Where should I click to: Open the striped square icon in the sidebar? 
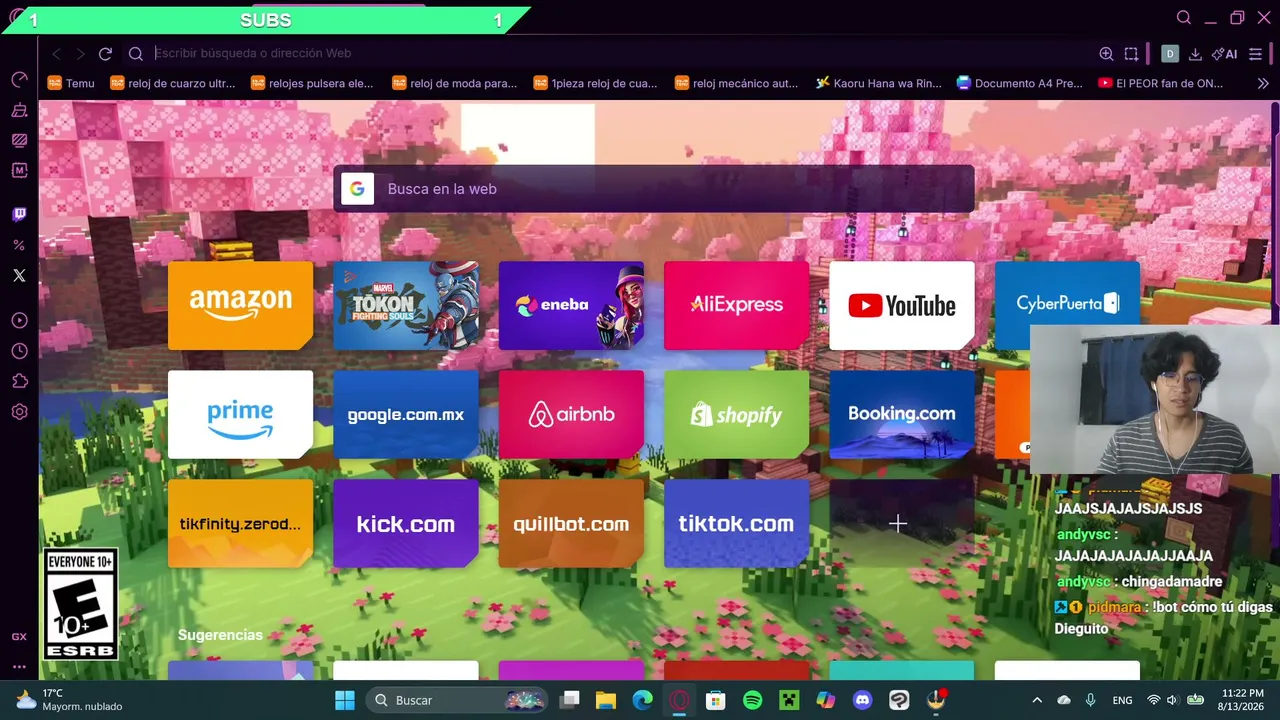(x=19, y=140)
